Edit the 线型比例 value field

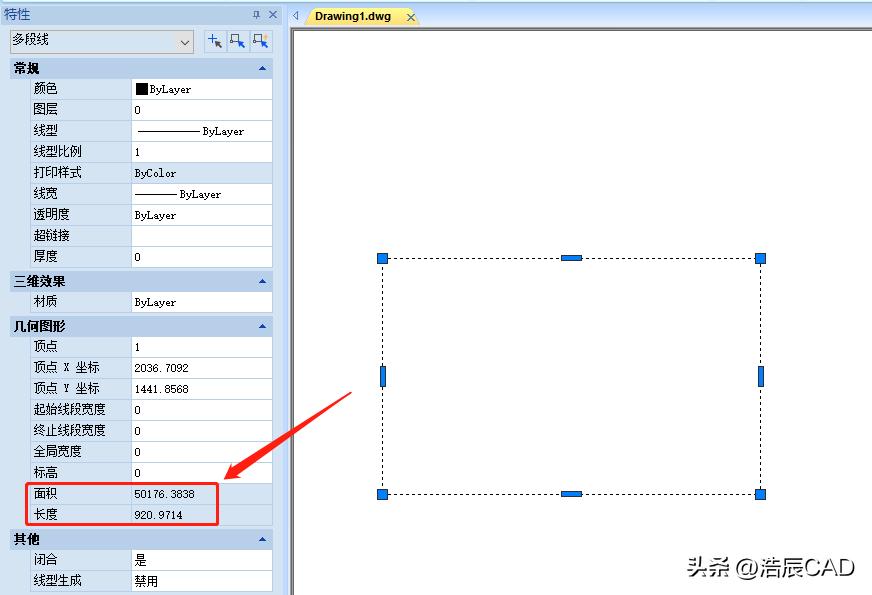coord(200,151)
